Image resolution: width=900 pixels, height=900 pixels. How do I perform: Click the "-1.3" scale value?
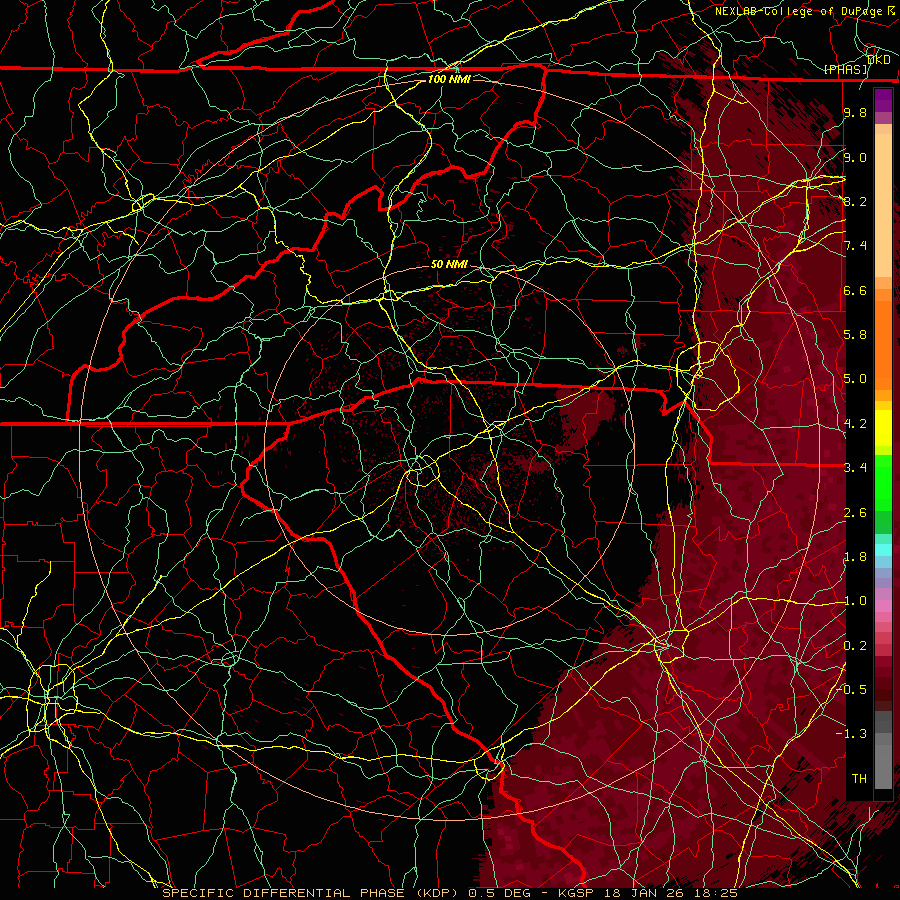[x=852, y=734]
